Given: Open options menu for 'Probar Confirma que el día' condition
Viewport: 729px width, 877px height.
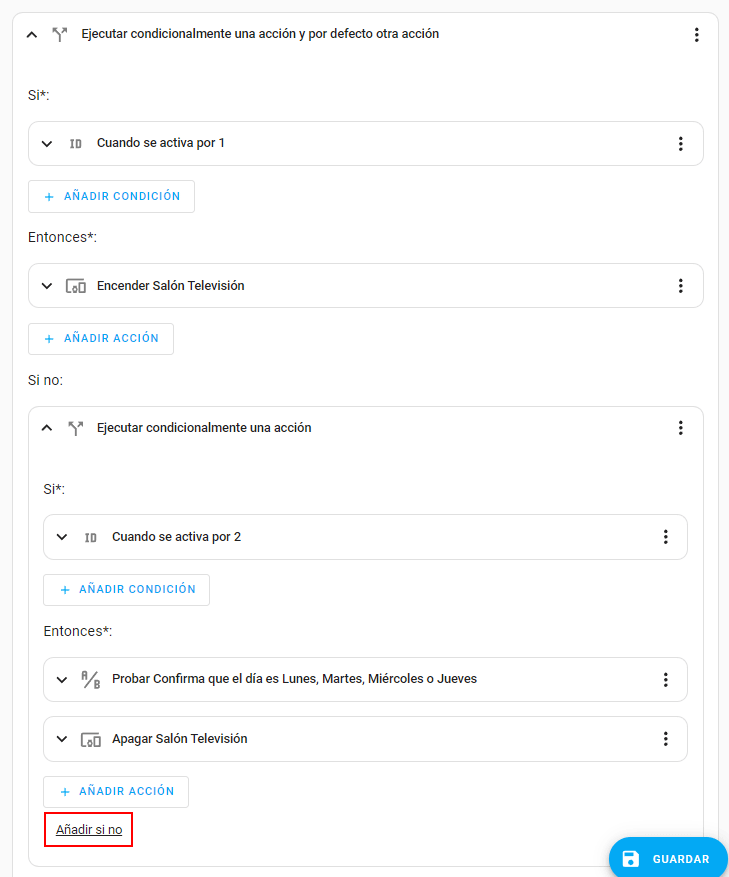Looking at the screenshot, I should 666,680.
